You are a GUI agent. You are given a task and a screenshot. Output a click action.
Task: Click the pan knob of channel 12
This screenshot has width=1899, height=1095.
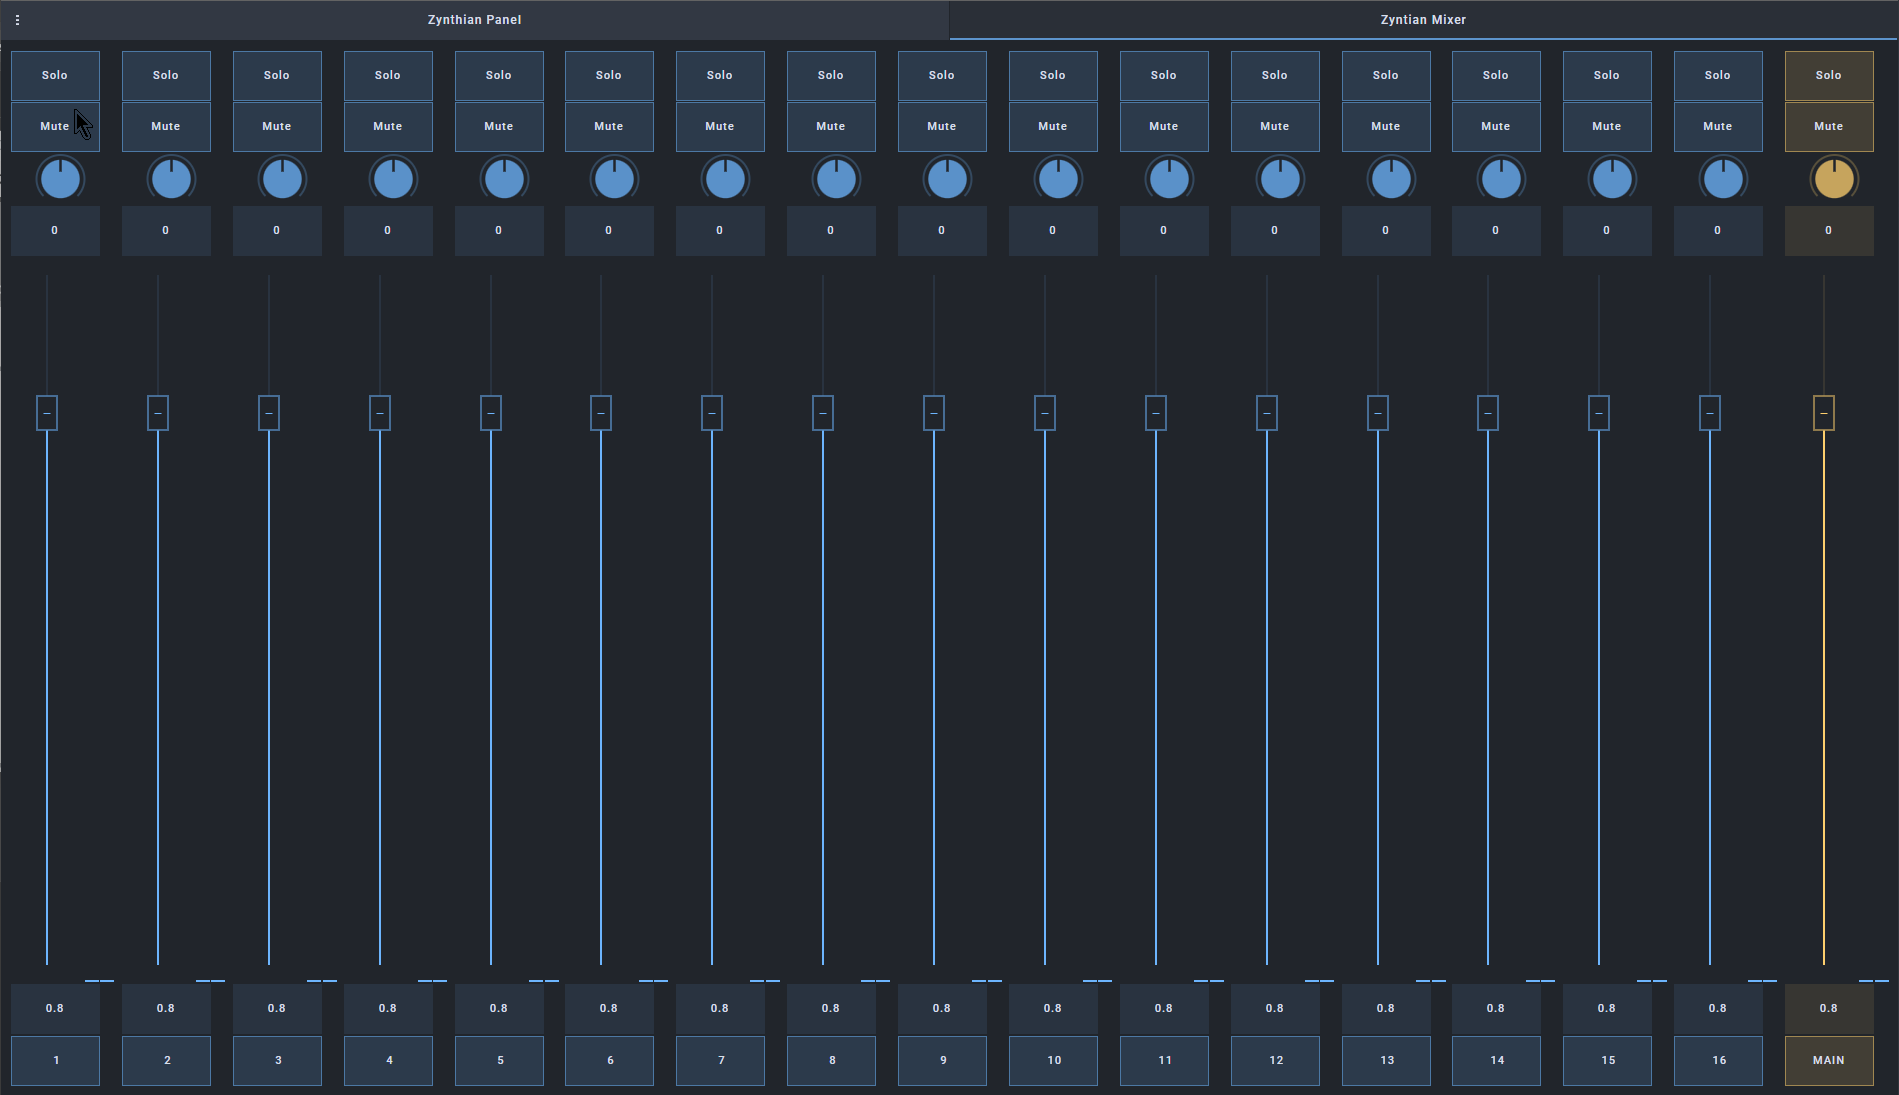1280,180
